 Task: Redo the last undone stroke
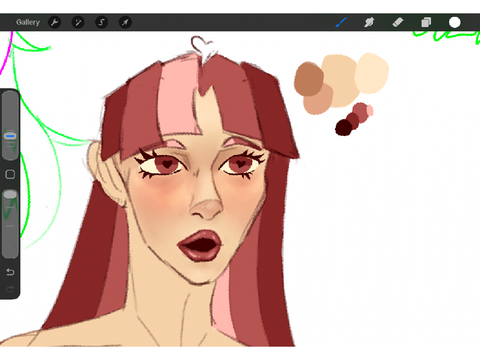(x=10, y=289)
